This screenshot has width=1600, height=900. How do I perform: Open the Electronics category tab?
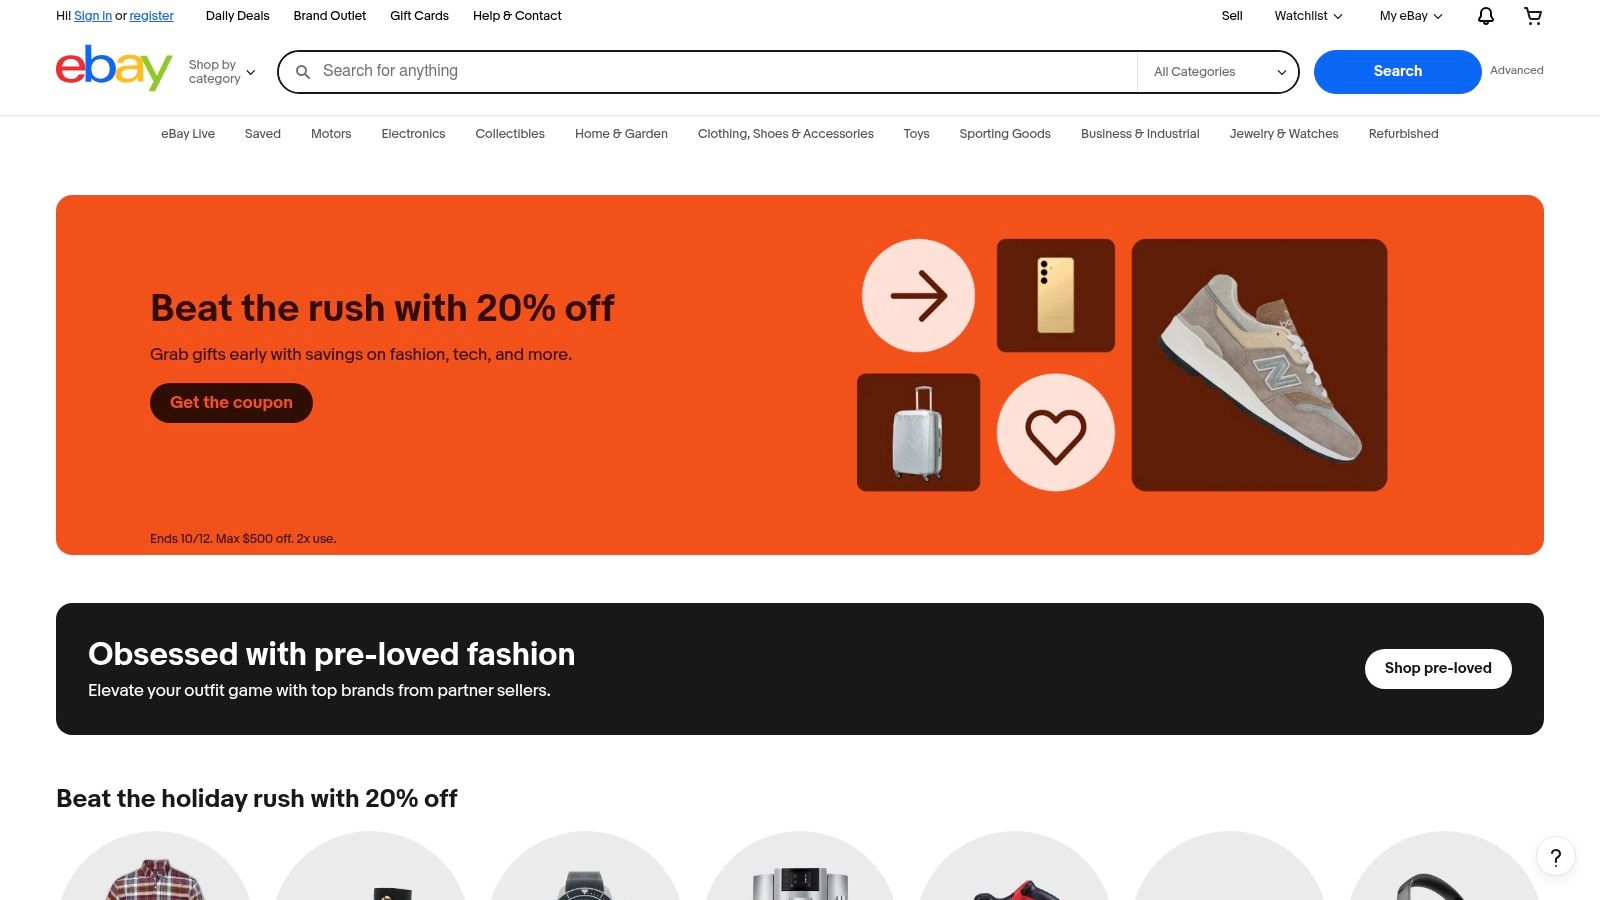(413, 134)
